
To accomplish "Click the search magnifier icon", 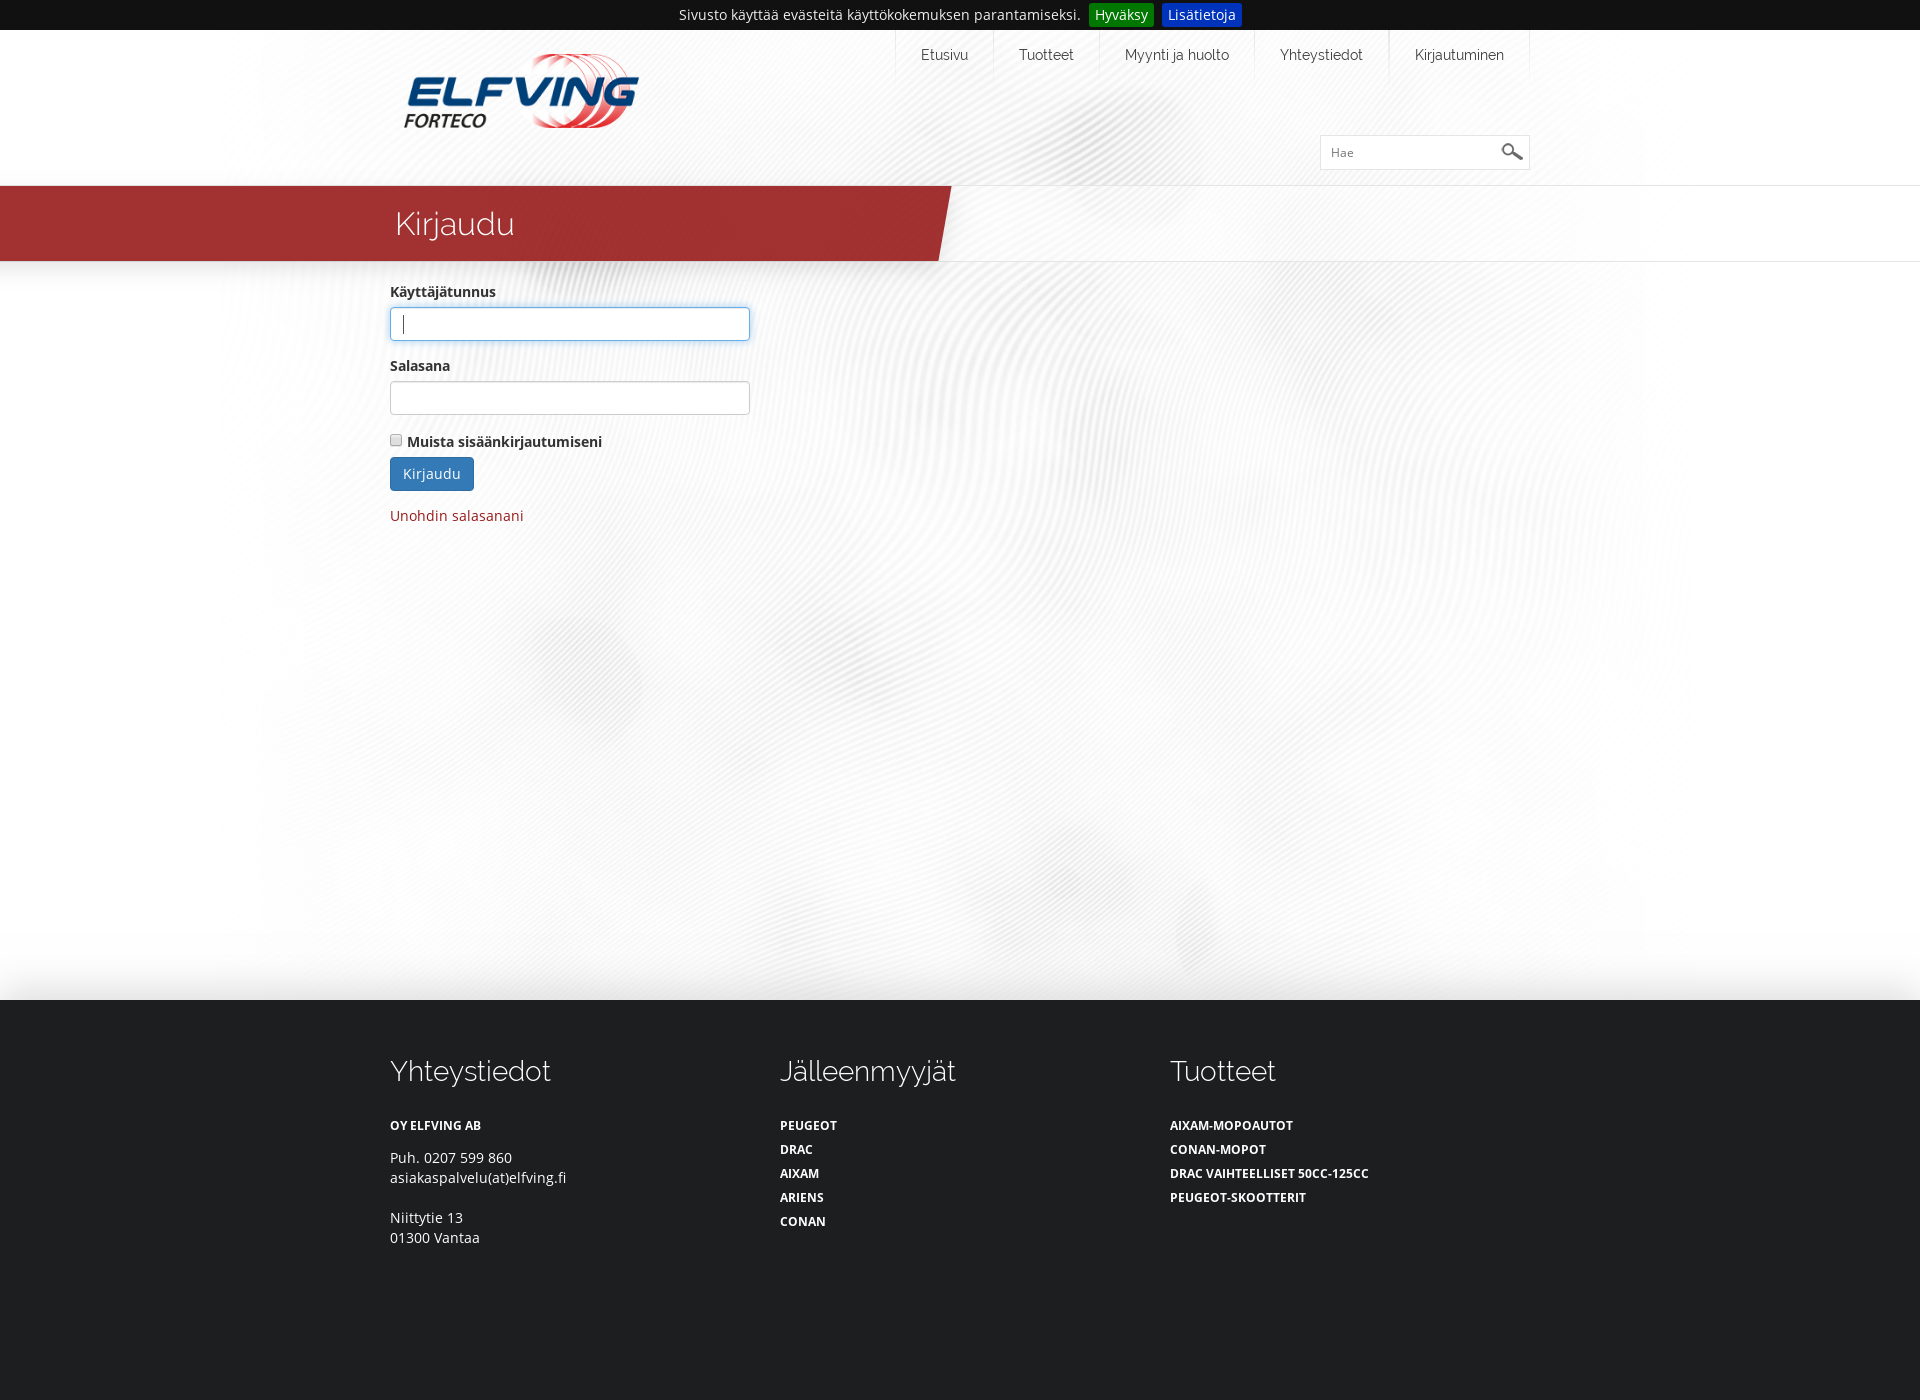I will point(1511,152).
